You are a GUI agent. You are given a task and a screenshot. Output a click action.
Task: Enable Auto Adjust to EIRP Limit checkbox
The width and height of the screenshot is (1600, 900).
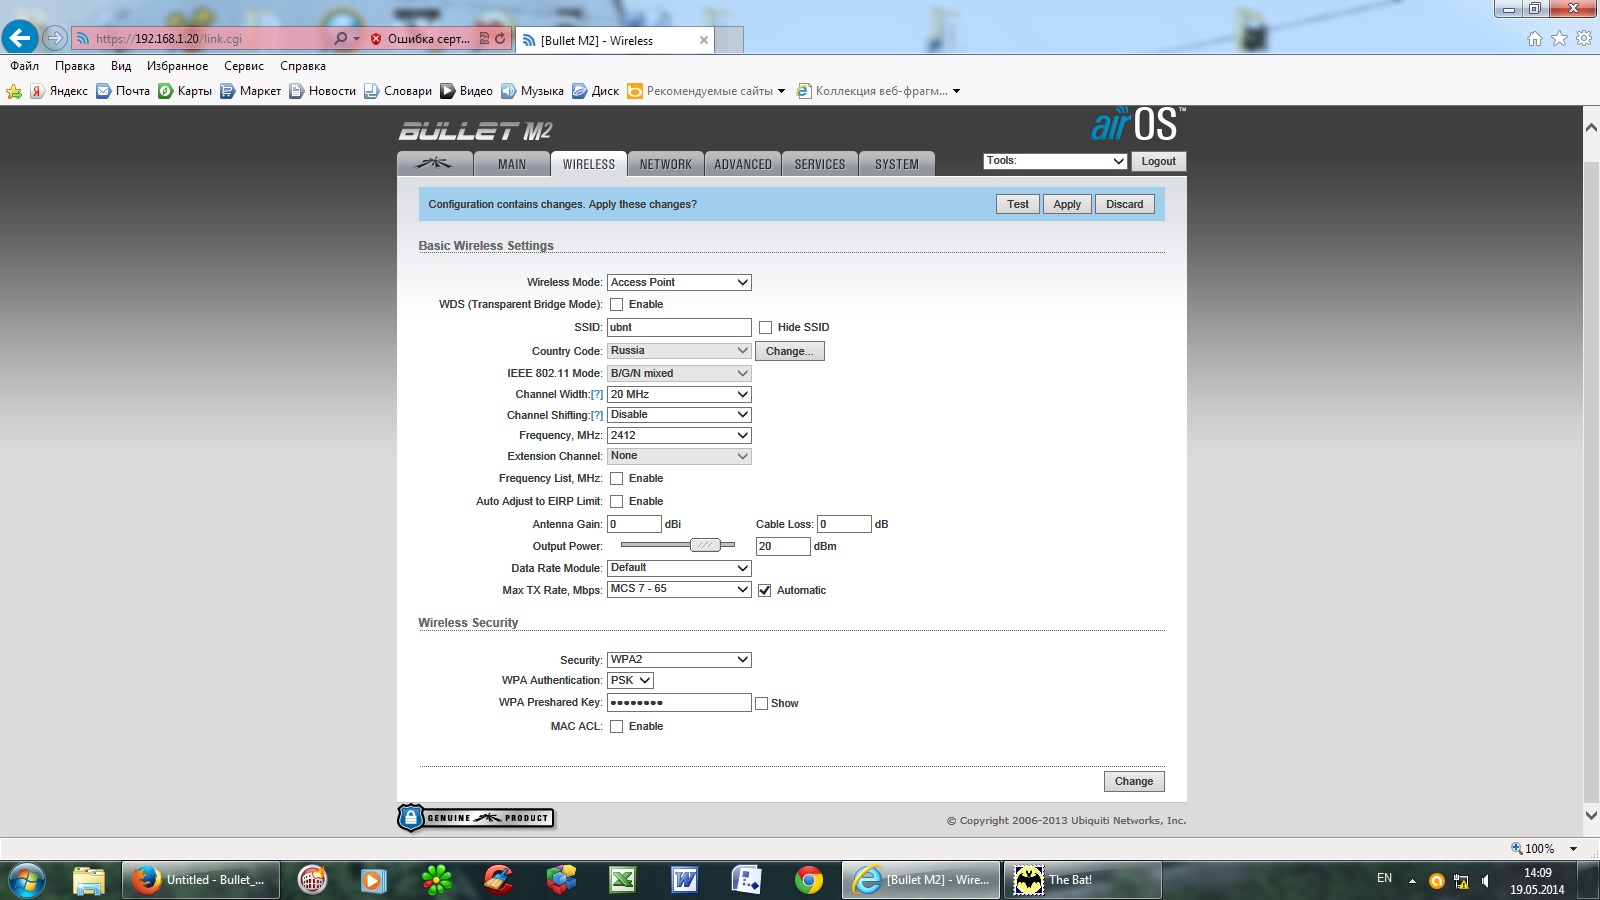[x=617, y=502]
